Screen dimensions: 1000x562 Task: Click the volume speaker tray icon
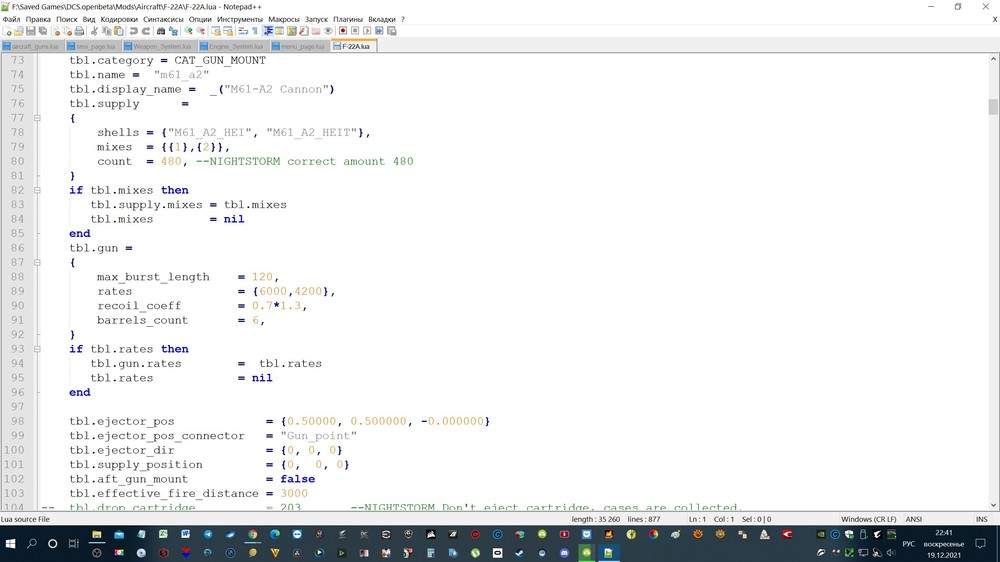pyautogui.click(x=891, y=553)
